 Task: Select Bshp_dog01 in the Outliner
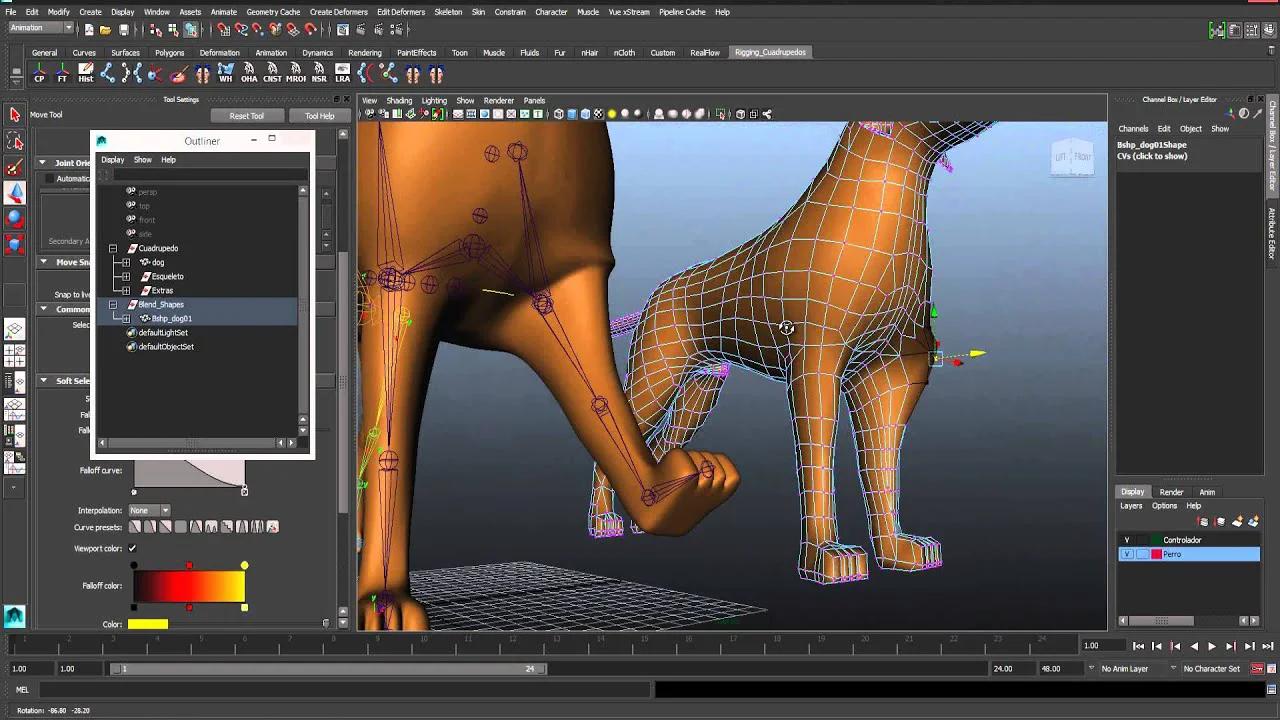[170, 318]
